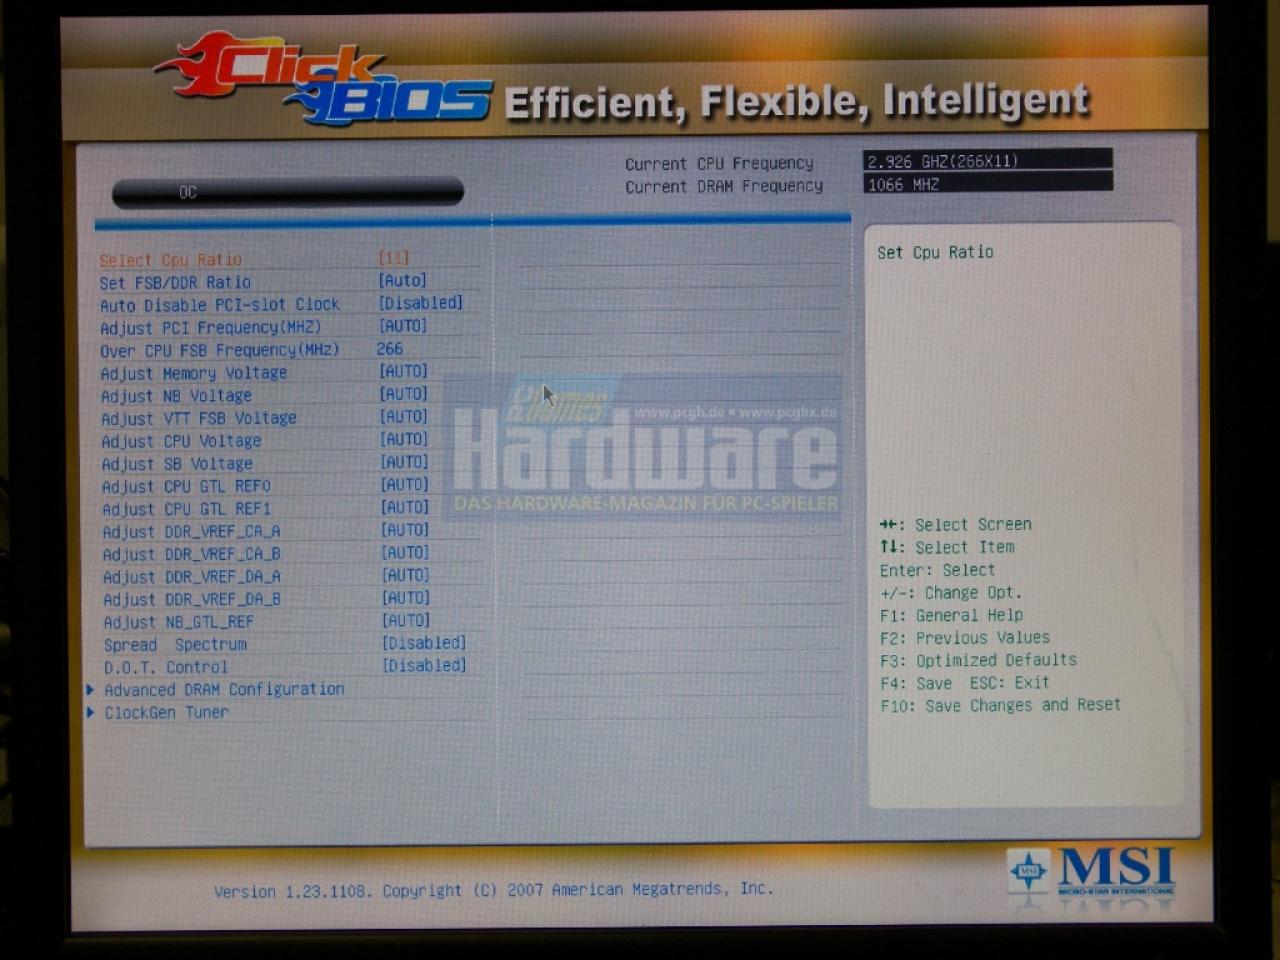Select Auto Disable PCI-slot Clock option

220,305
